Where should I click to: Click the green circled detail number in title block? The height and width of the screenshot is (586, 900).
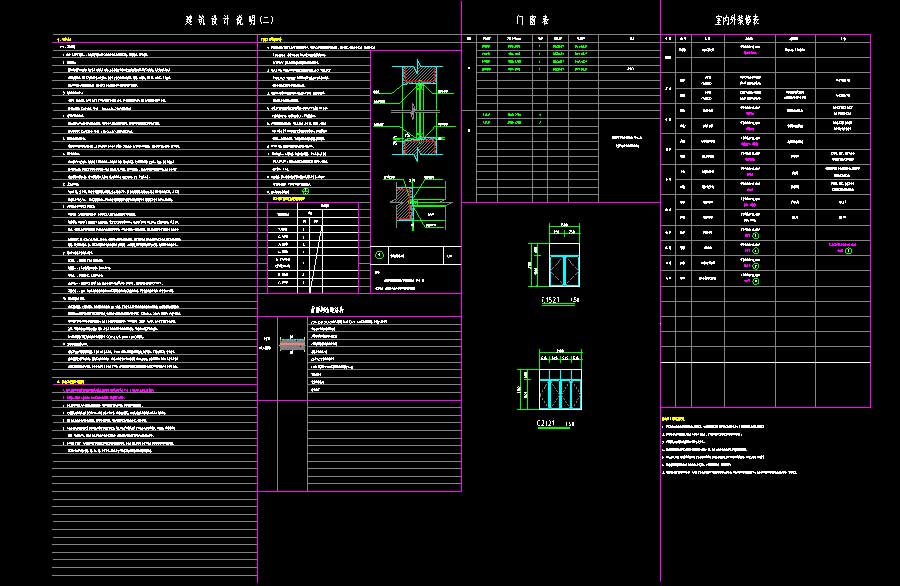tap(378, 256)
